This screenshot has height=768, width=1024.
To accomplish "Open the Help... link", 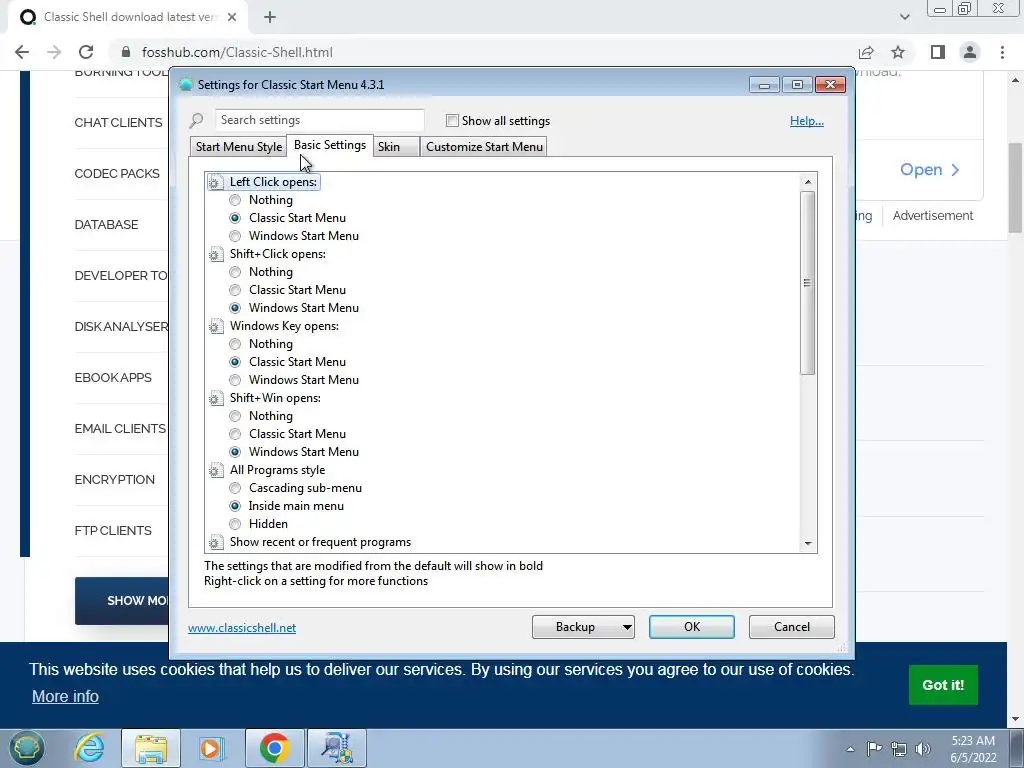I will [807, 121].
